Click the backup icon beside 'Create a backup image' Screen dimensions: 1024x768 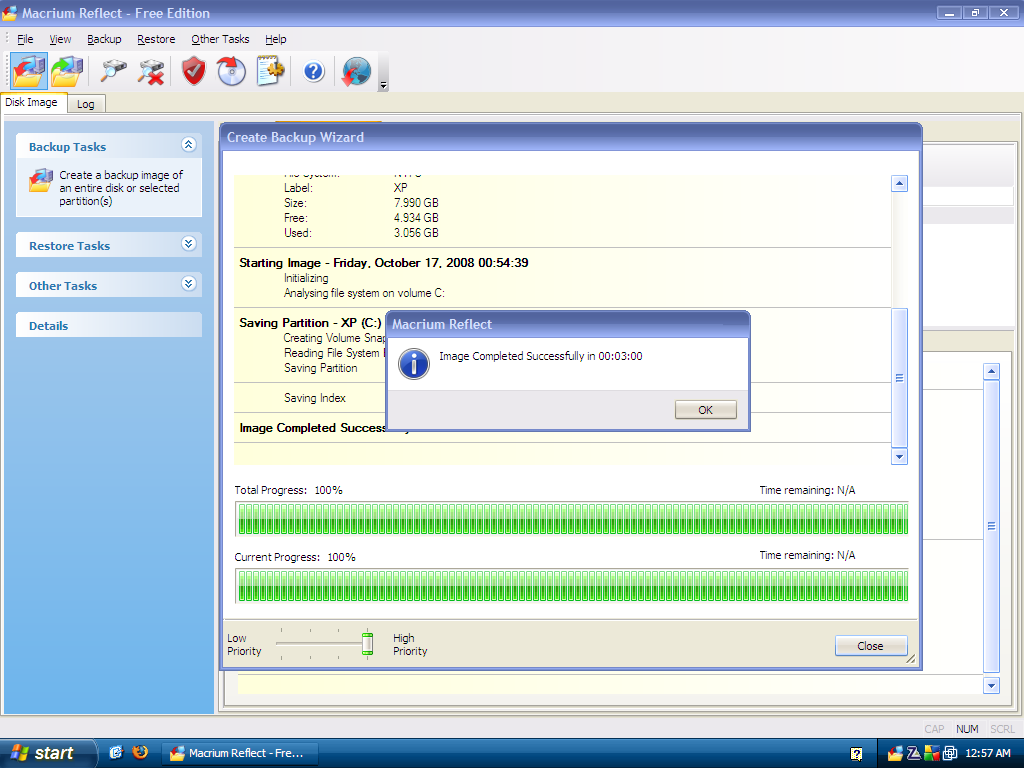[40, 181]
